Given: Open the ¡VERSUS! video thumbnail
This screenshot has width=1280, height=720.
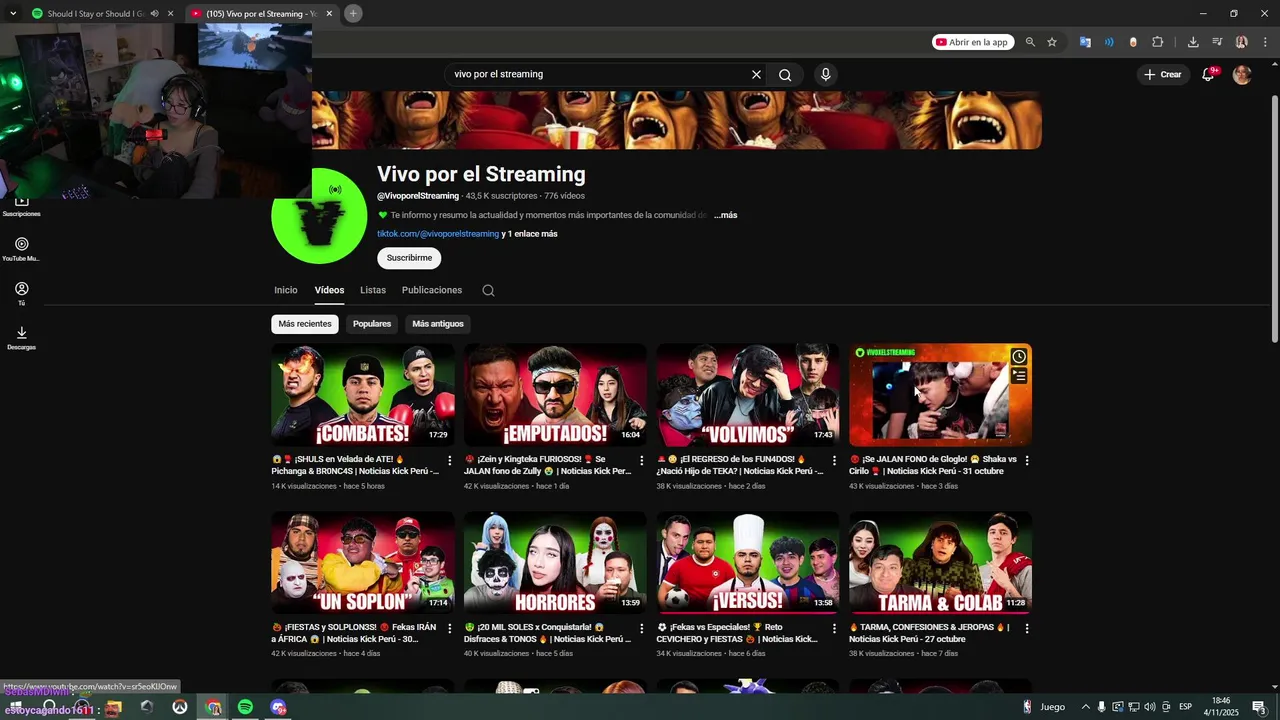Looking at the screenshot, I should [x=748, y=563].
